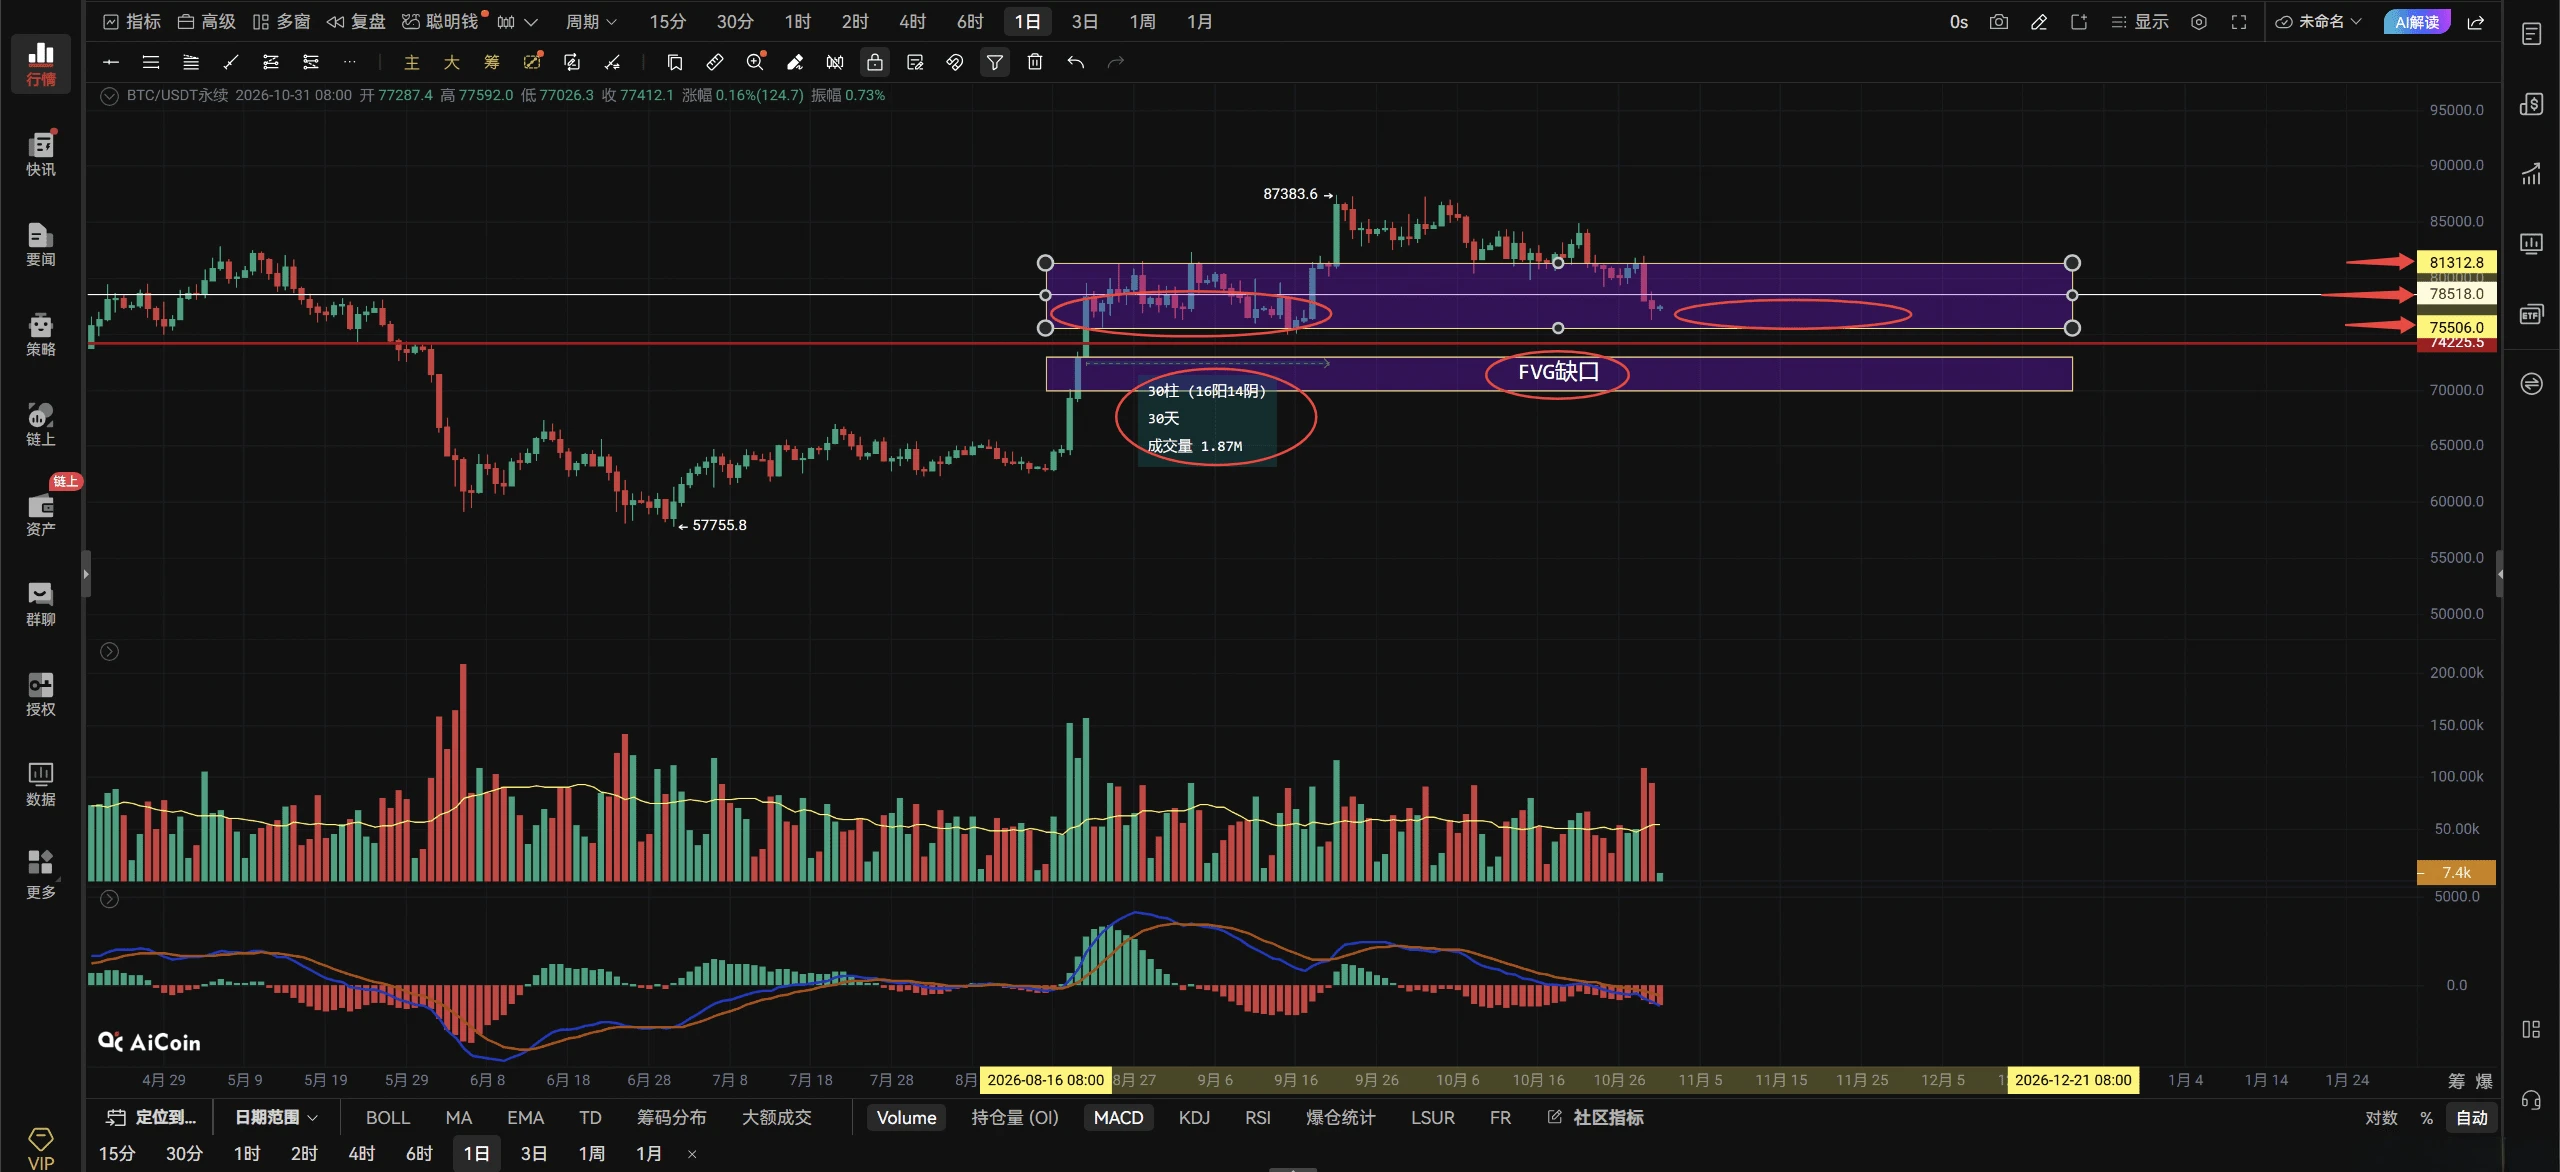The image size is (2560, 1172).
Task: Toggle the lock drawings icon
Action: (x=875, y=62)
